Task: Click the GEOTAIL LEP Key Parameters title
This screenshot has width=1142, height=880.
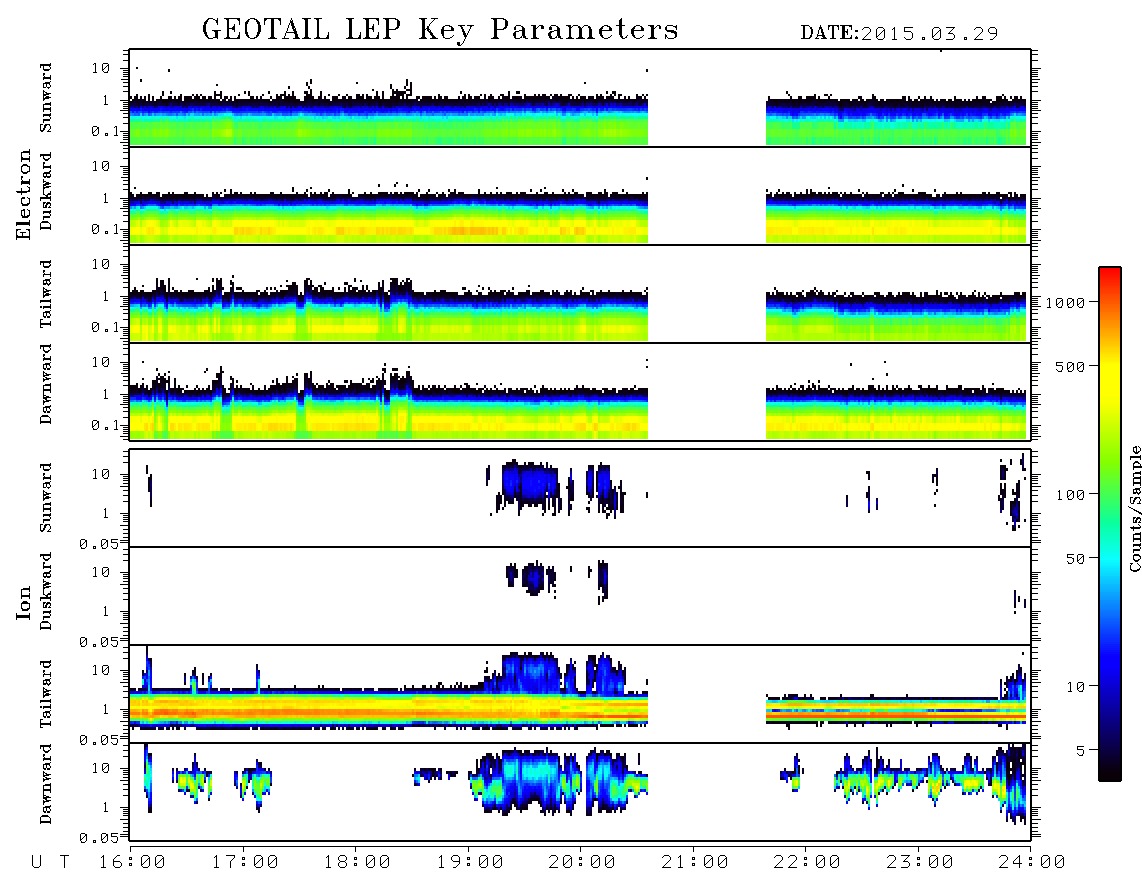Action: pyautogui.click(x=440, y=30)
